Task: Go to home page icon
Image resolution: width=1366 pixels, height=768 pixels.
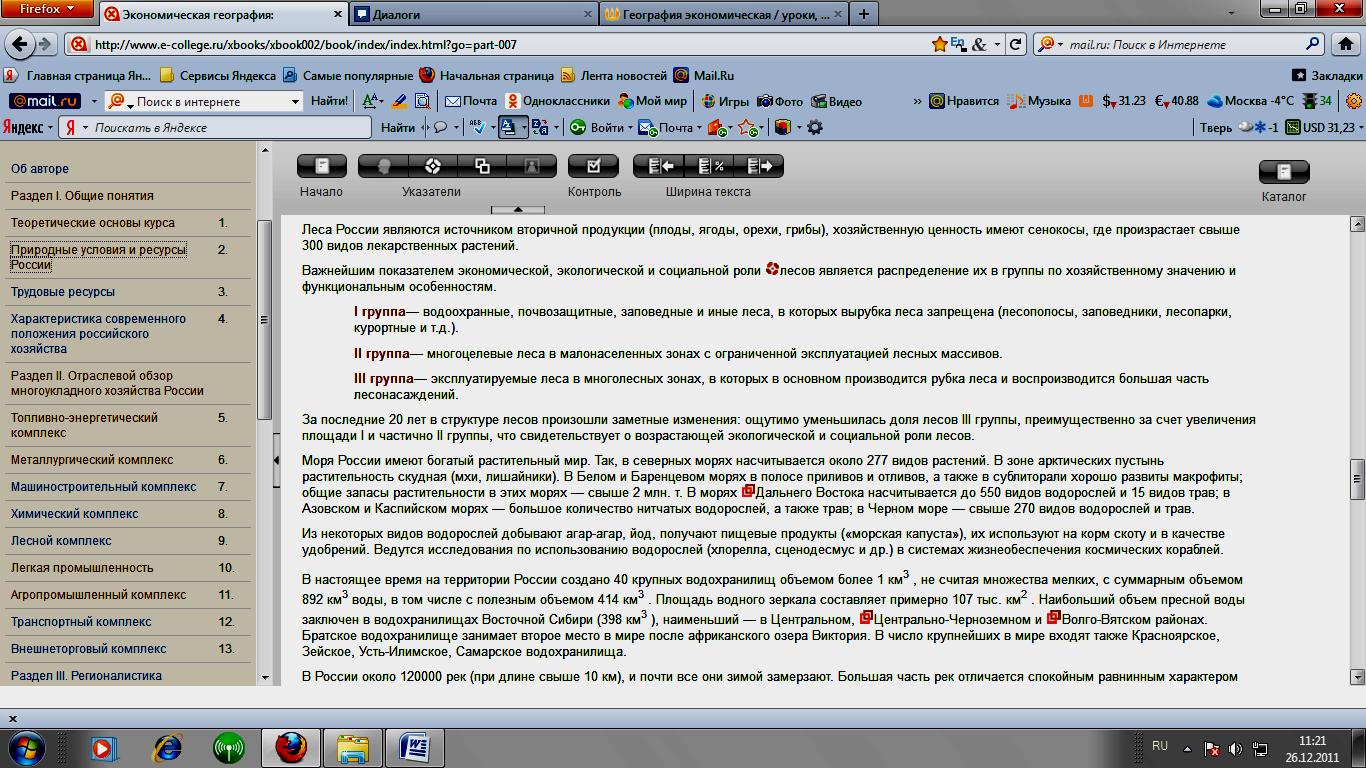Action: click(x=1346, y=44)
